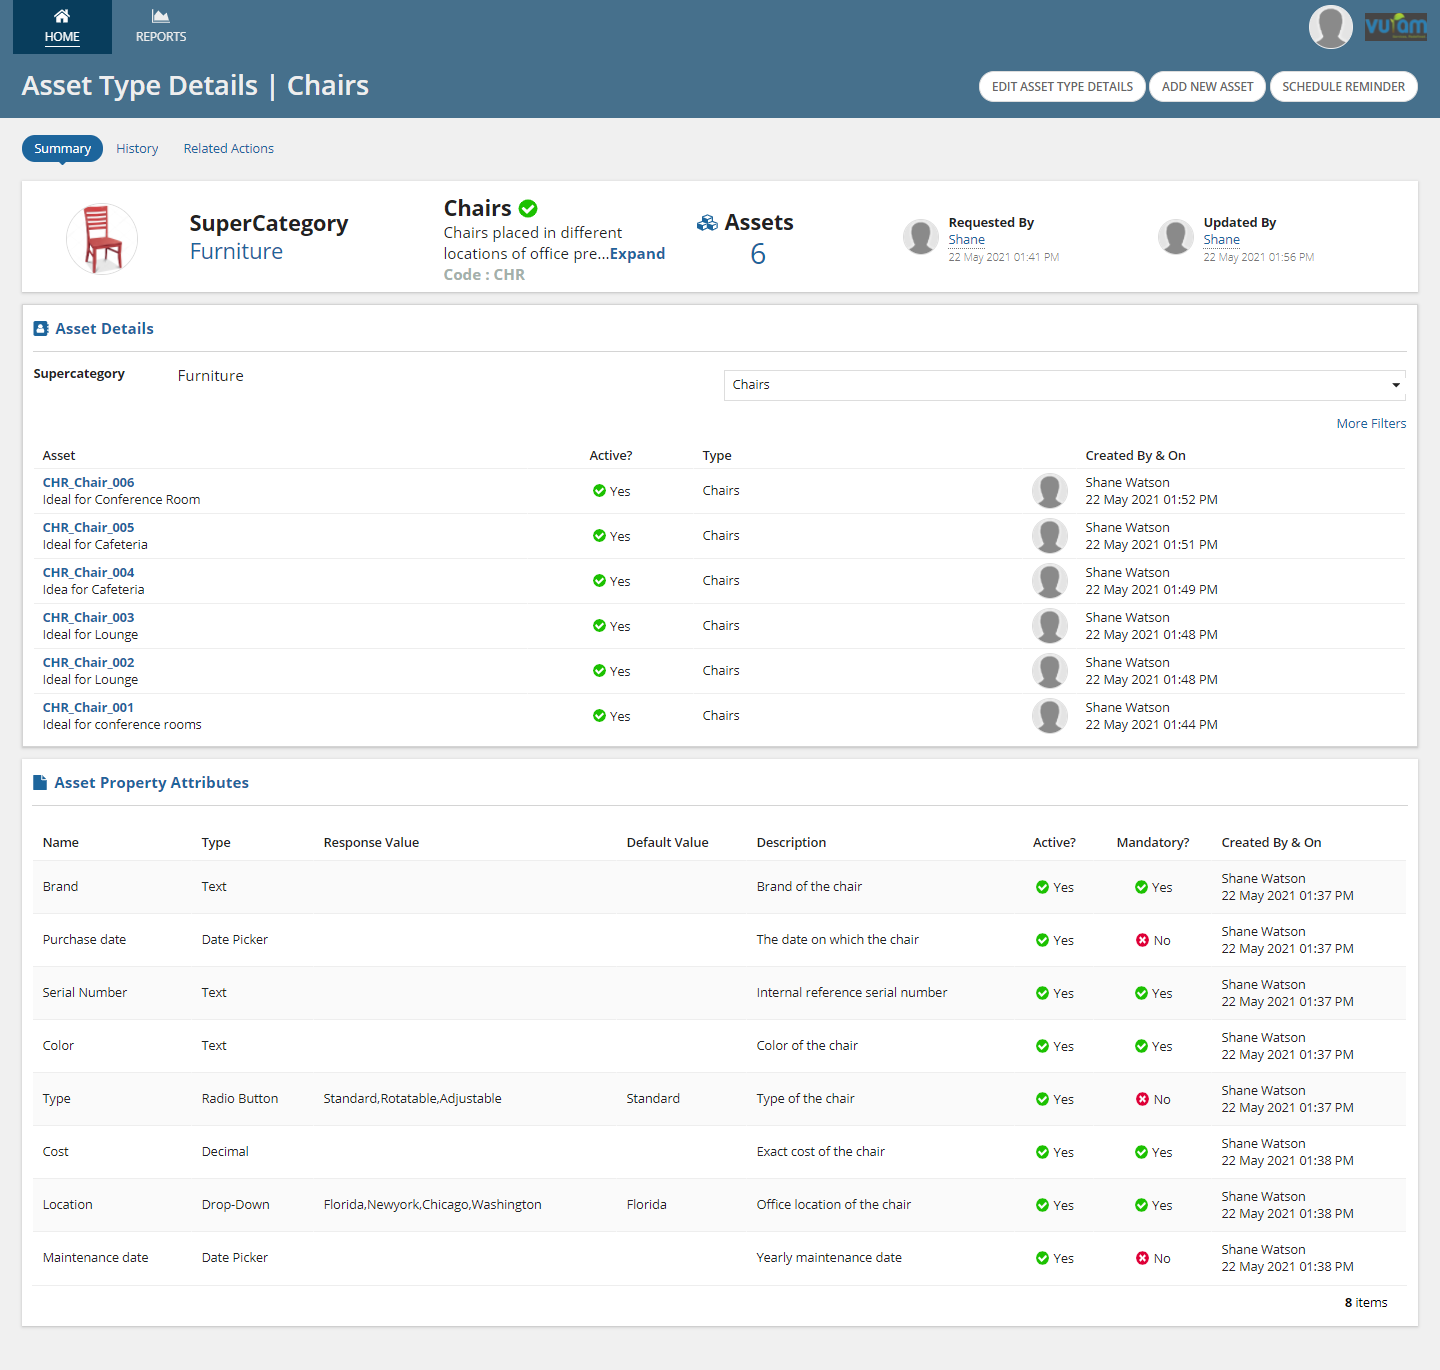The image size is (1440, 1370).
Task: Click the Asset Details panel header icon
Action: click(41, 328)
